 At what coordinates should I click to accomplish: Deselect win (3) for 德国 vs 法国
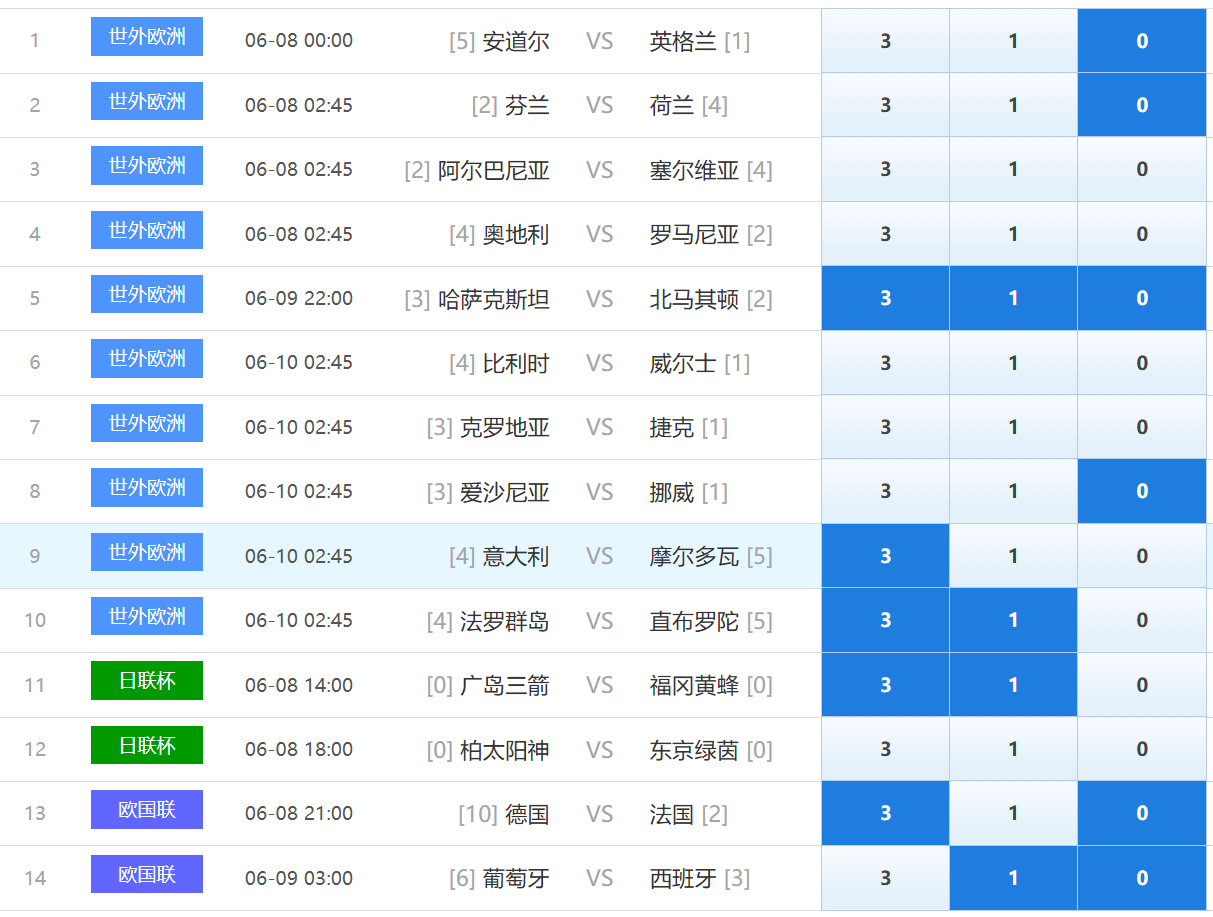pos(885,813)
